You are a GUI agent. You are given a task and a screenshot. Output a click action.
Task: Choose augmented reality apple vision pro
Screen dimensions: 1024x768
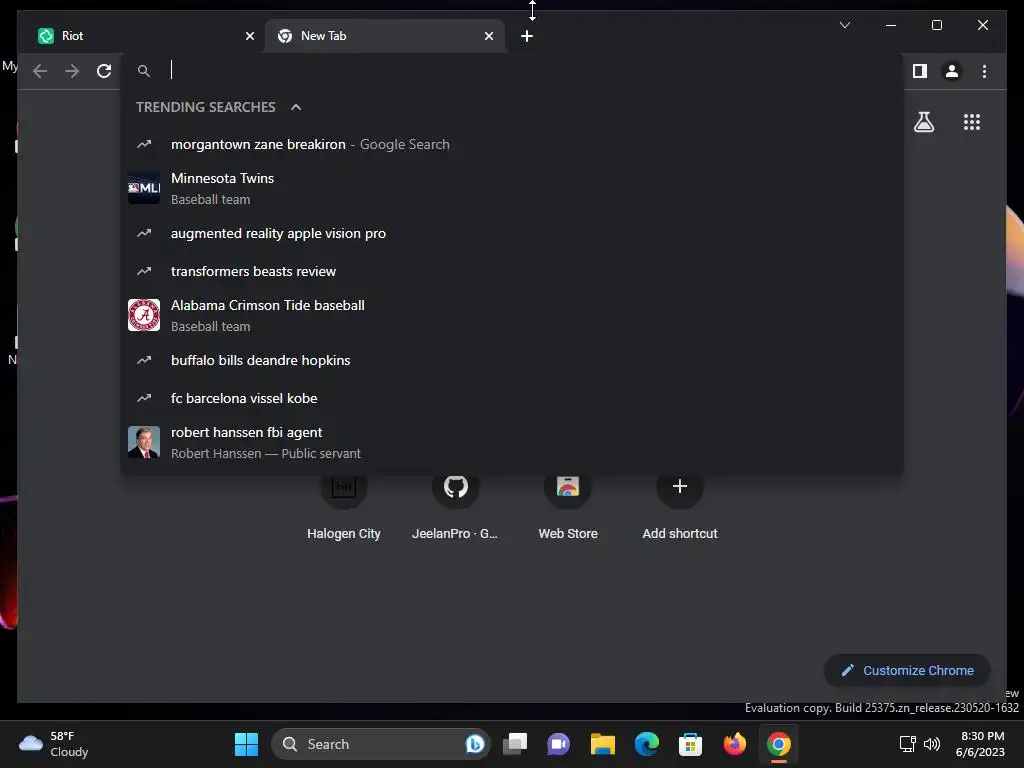click(512, 233)
